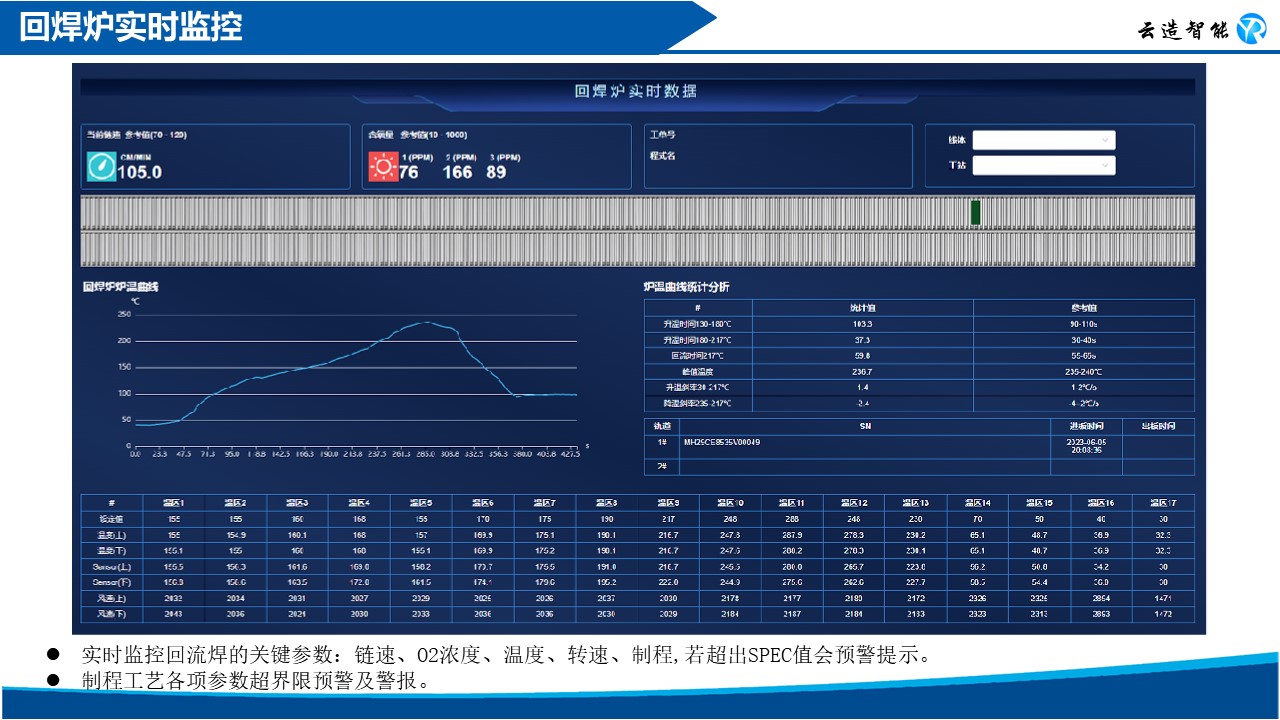Image resolution: width=1280 pixels, height=720 pixels.
Task: Click the lower conveyor track strip
Action: (637, 249)
